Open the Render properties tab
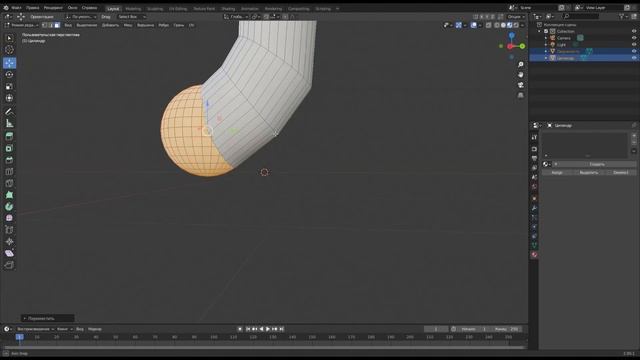Image resolution: width=640 pixels, height=360 pixels. (x=534, y=149)
